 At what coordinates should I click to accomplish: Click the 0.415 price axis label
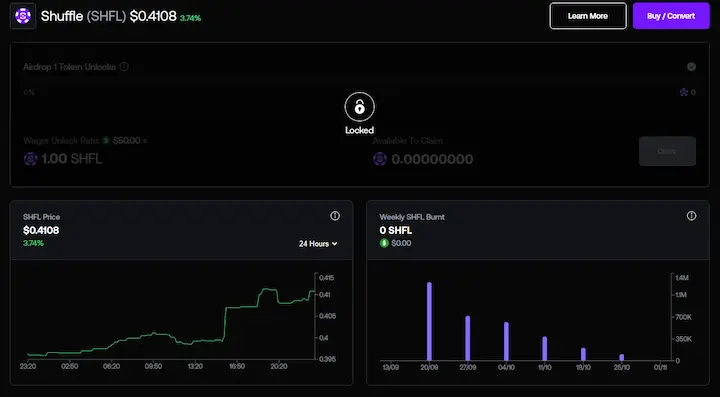(327, 278)
